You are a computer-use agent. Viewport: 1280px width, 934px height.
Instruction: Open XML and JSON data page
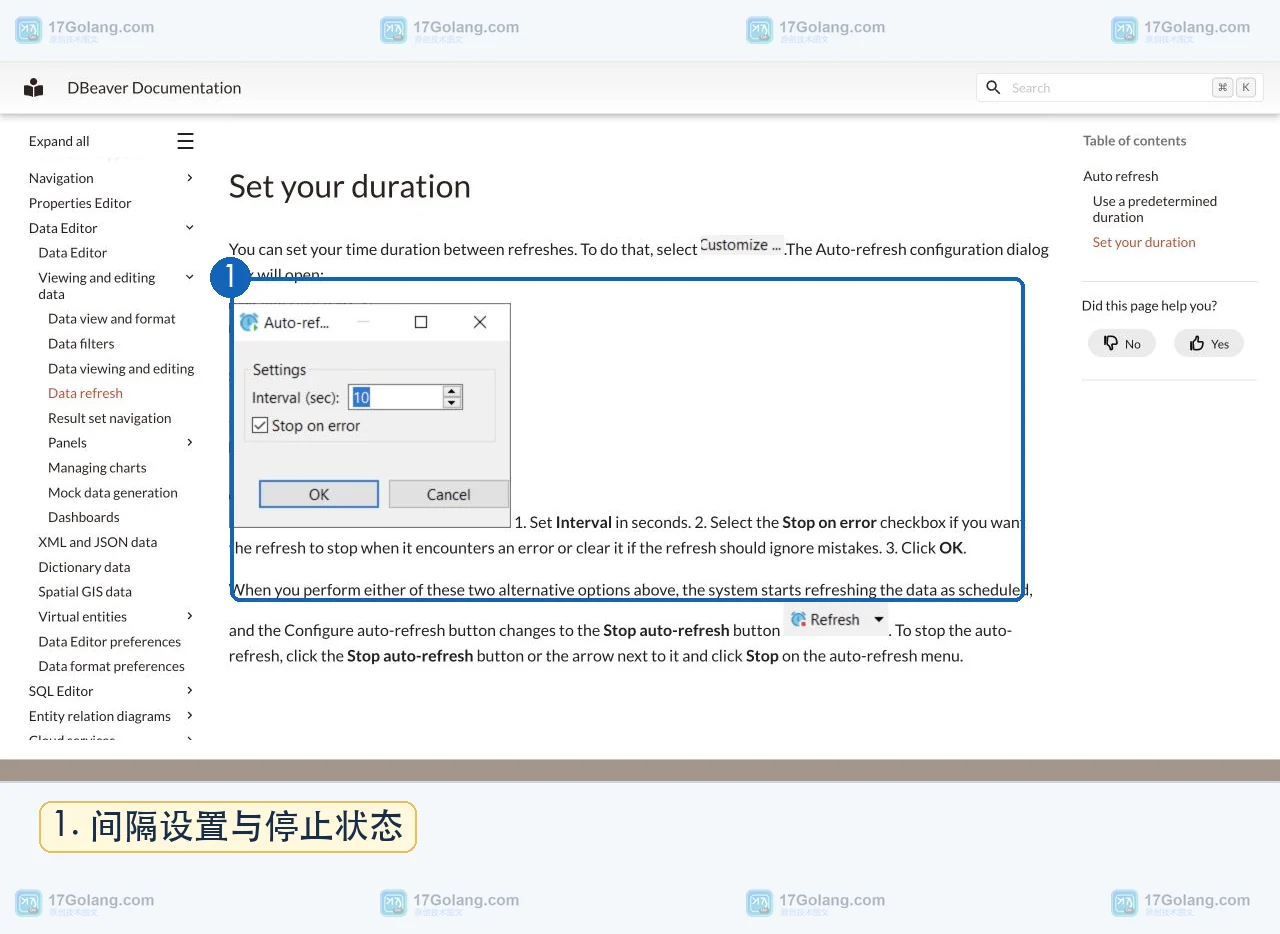click(x=98, y=542)
